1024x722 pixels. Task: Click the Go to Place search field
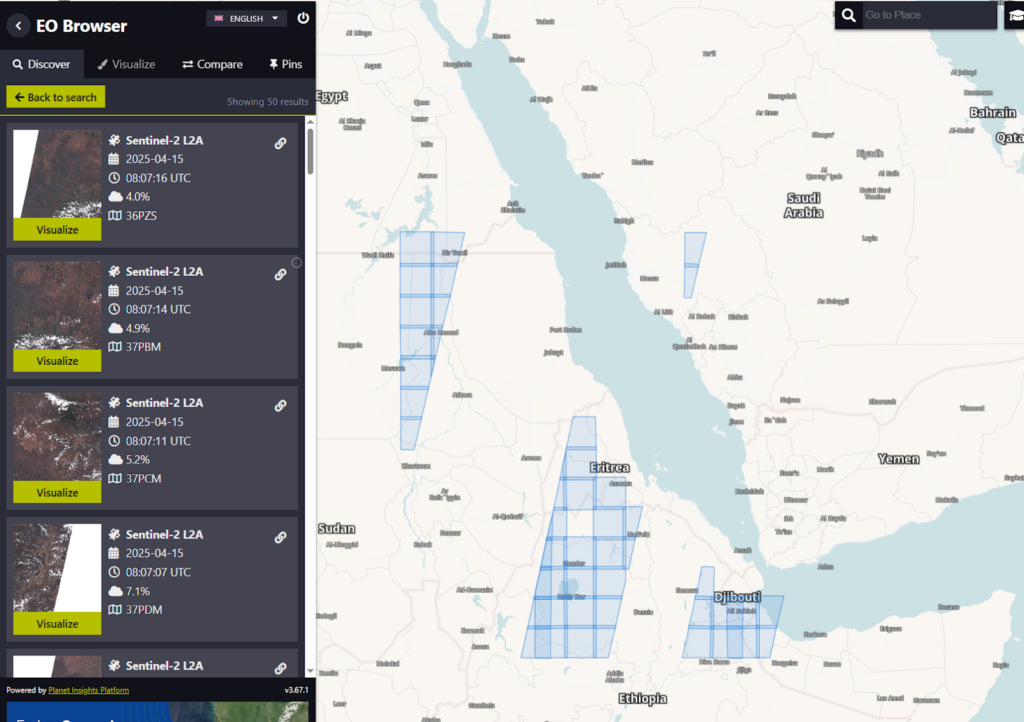928,15
